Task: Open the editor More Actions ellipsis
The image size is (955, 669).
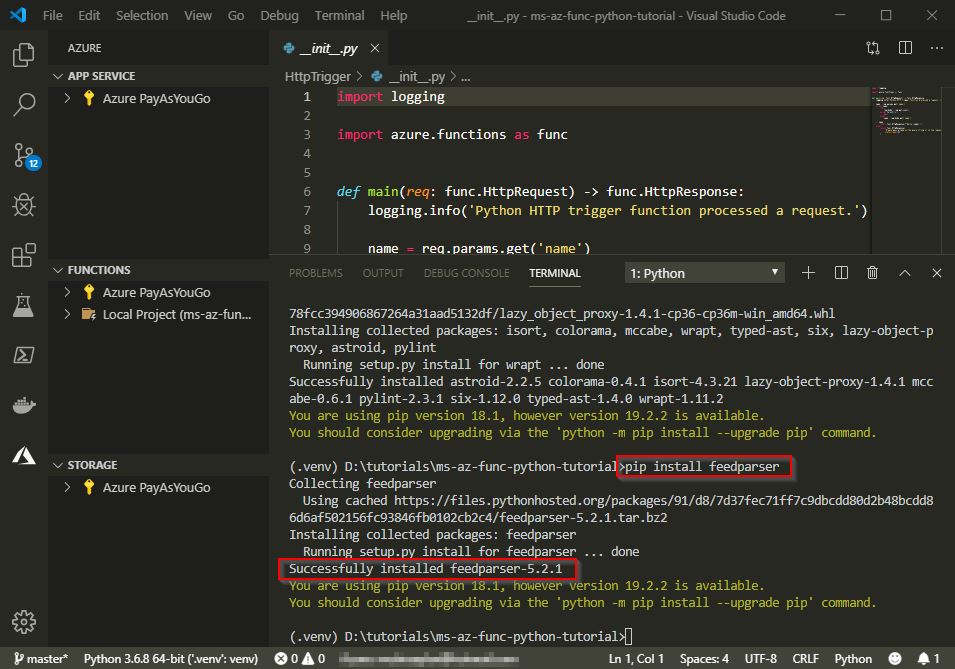Action: click(x=937, y=48)
